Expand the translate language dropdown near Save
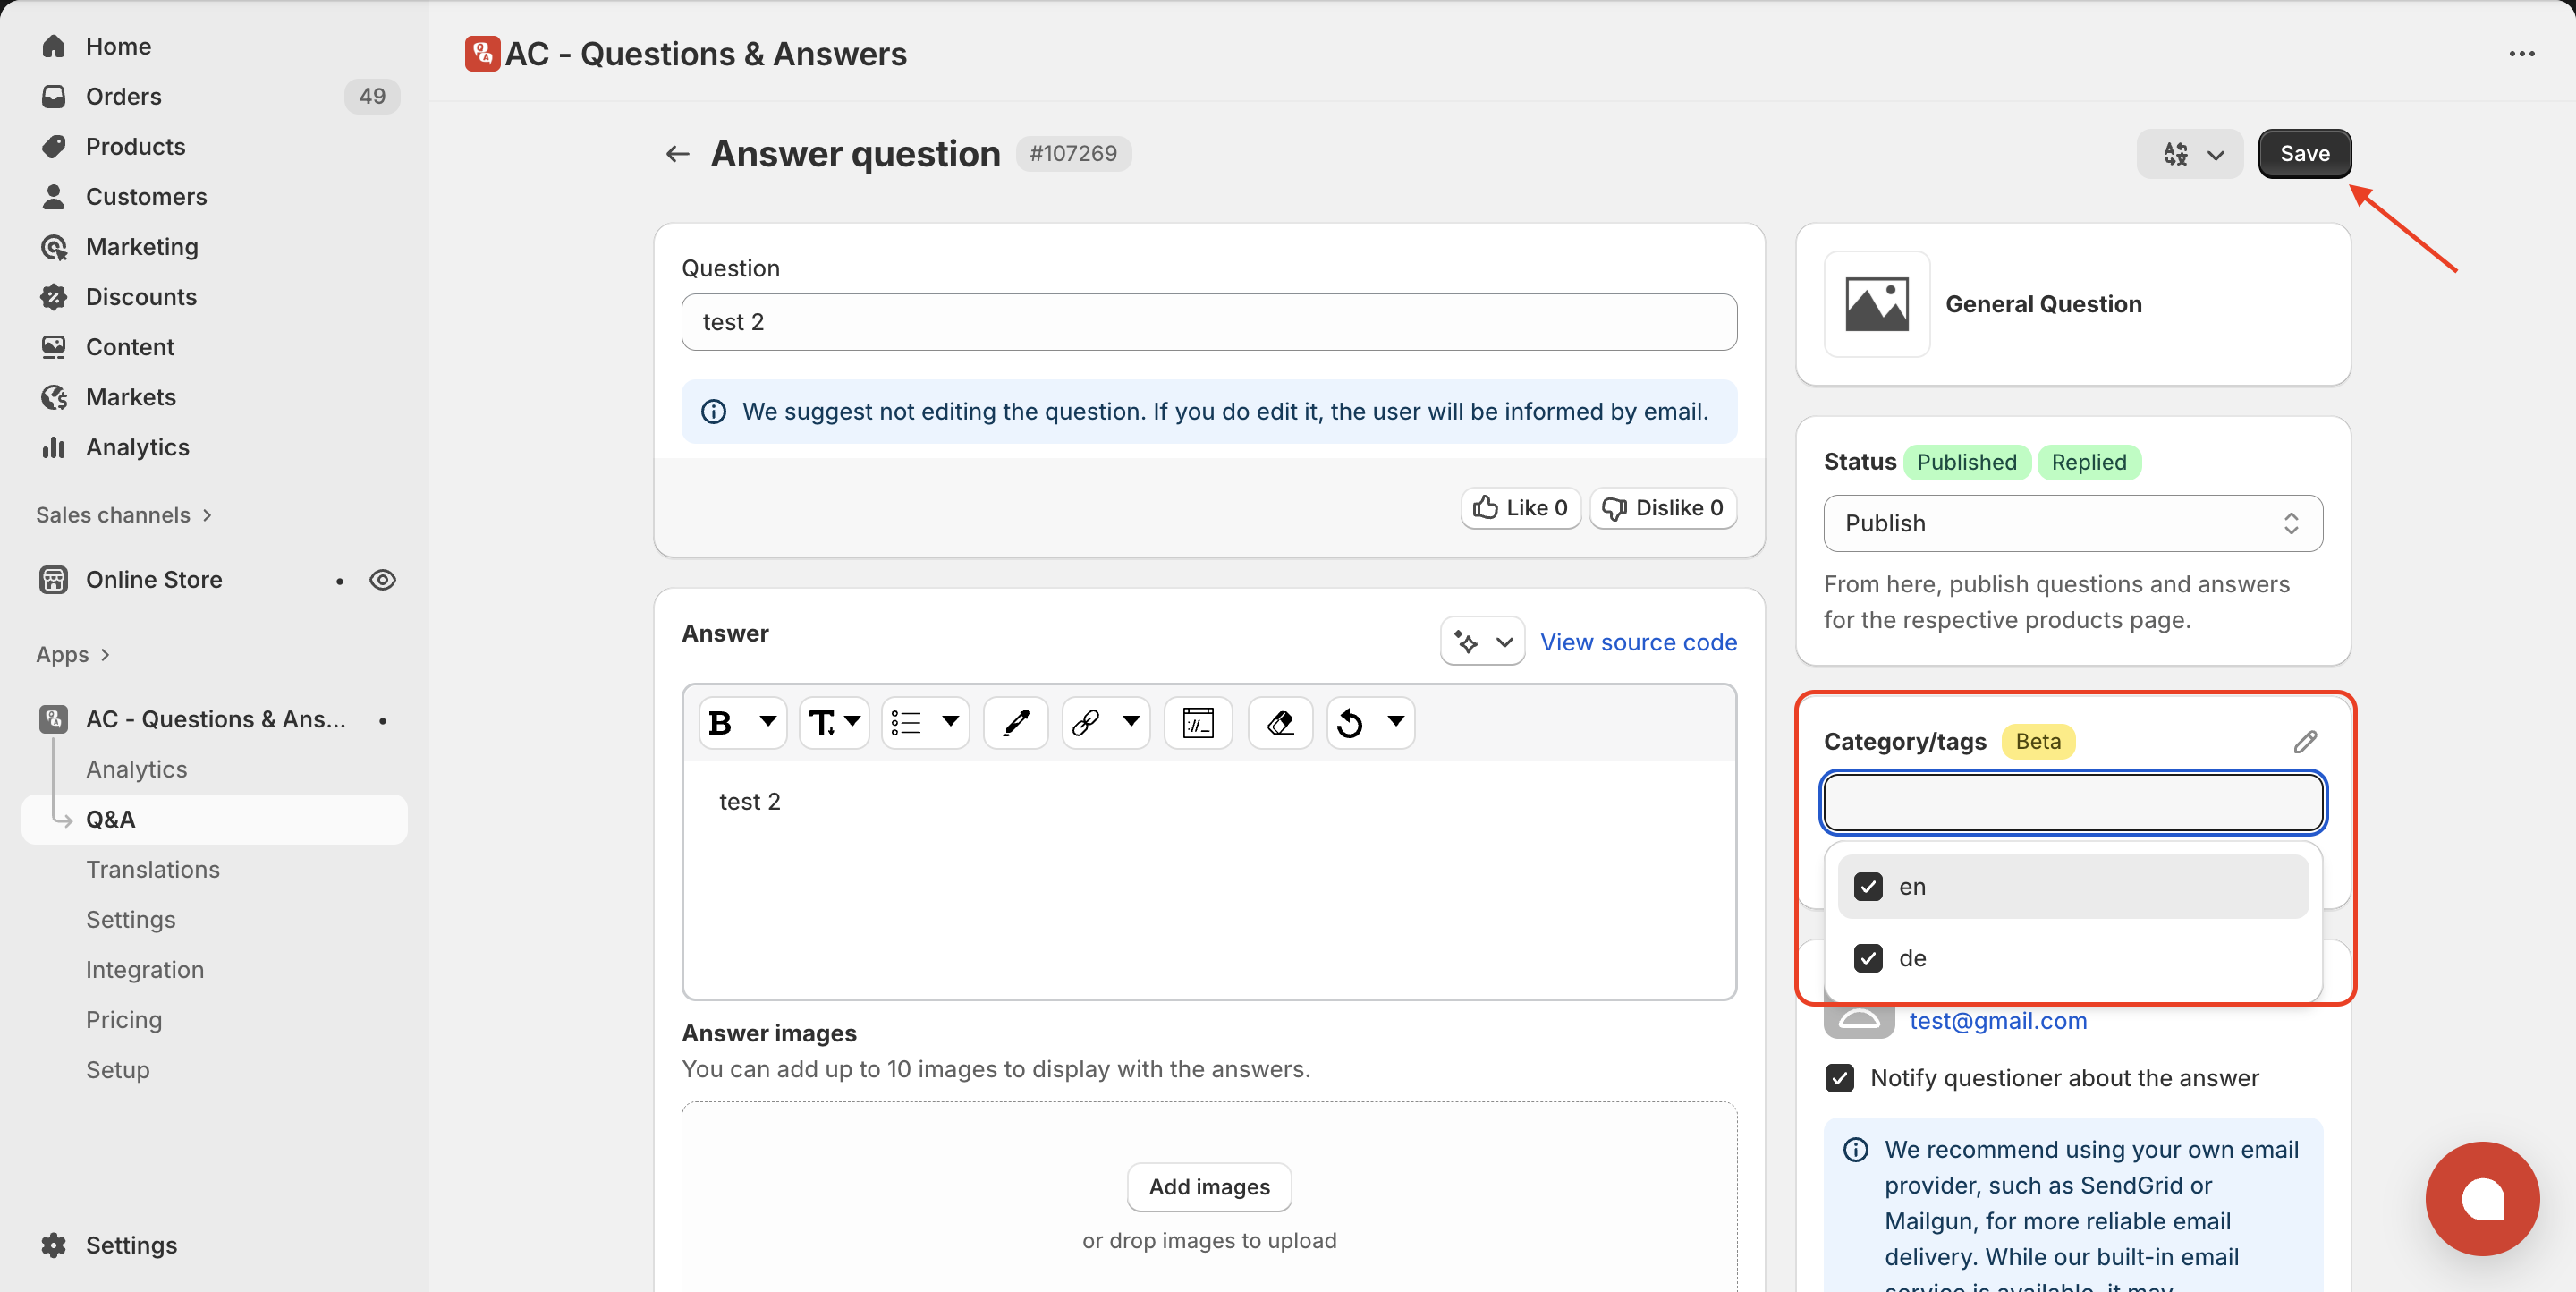 pyautogui.click(x=2190, y=154)
